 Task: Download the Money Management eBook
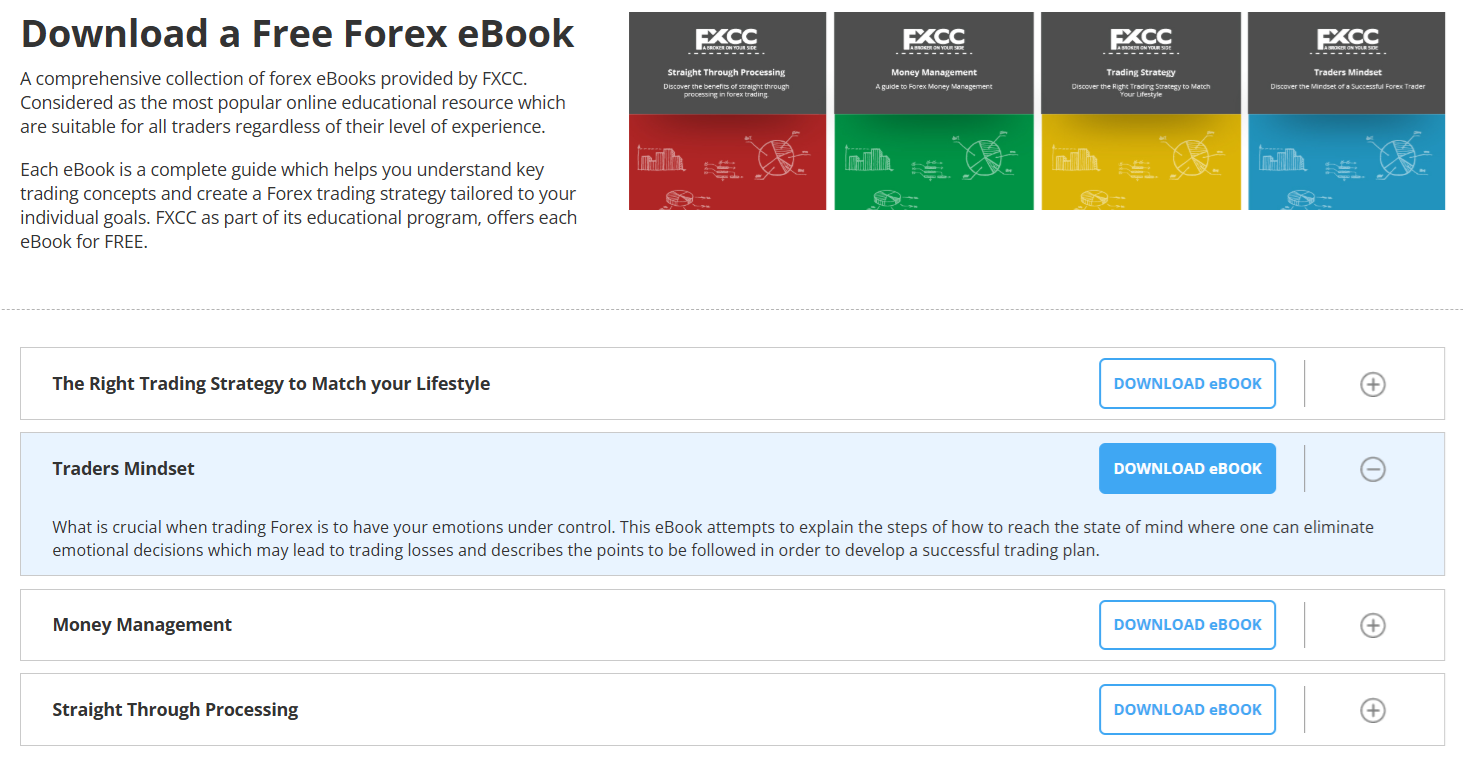(x=1187, y=625)
